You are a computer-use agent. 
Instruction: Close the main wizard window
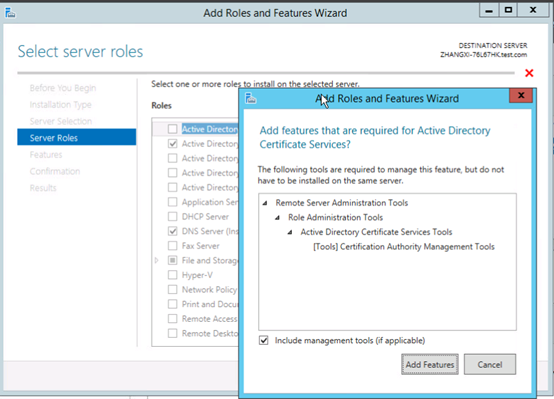pos(533,10)
